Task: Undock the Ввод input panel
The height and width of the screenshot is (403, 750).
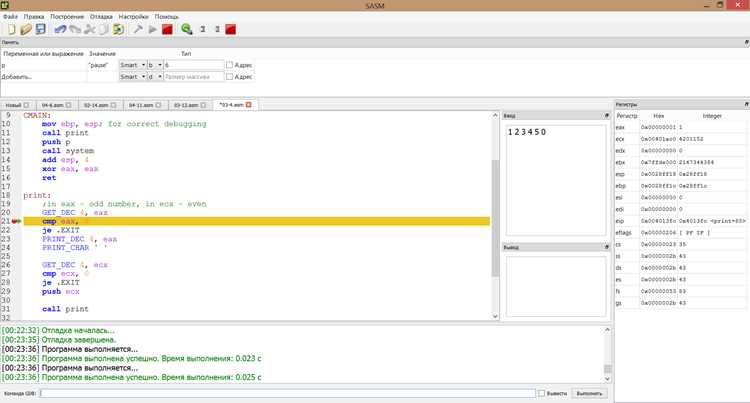Action: click(x=607, y=115)
